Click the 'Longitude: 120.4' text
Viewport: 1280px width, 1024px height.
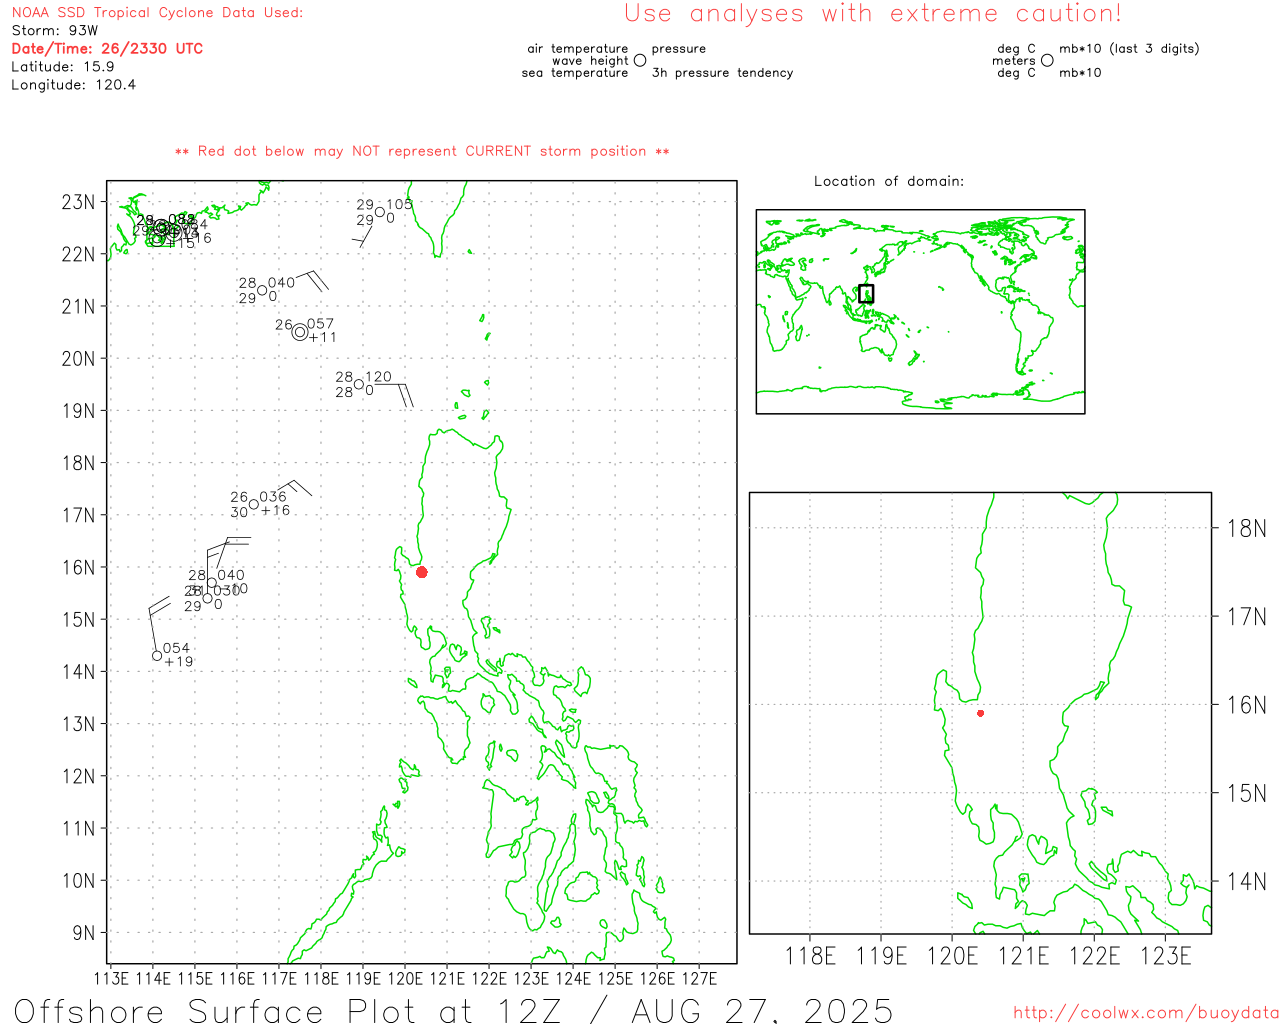tap(74, 85)
